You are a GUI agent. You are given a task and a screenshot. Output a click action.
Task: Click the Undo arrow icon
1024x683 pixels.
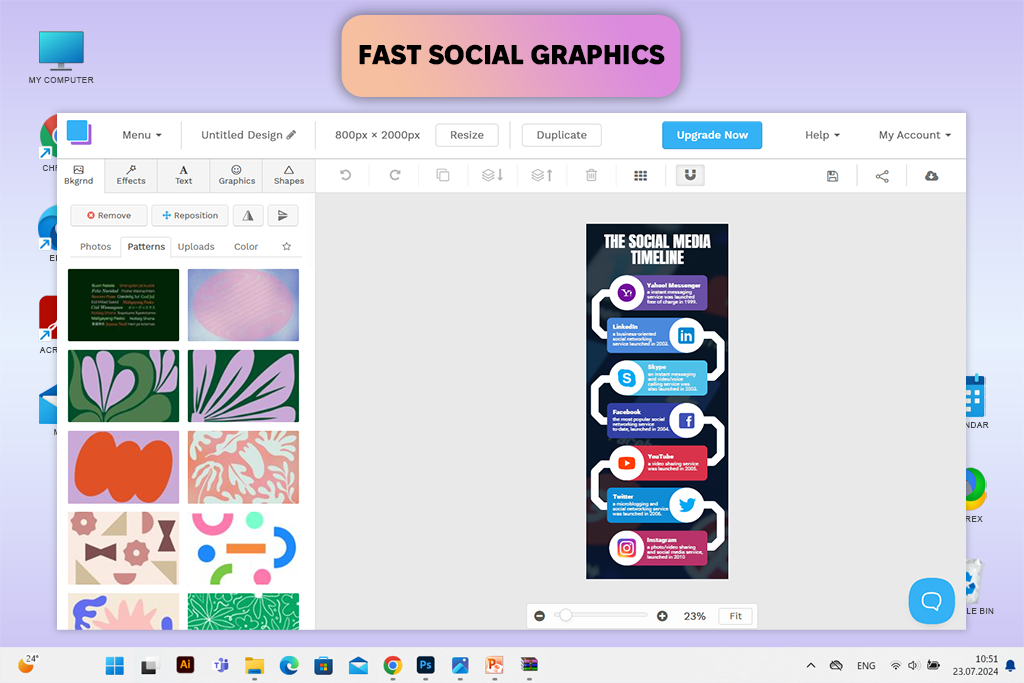[x=345, y=175]
